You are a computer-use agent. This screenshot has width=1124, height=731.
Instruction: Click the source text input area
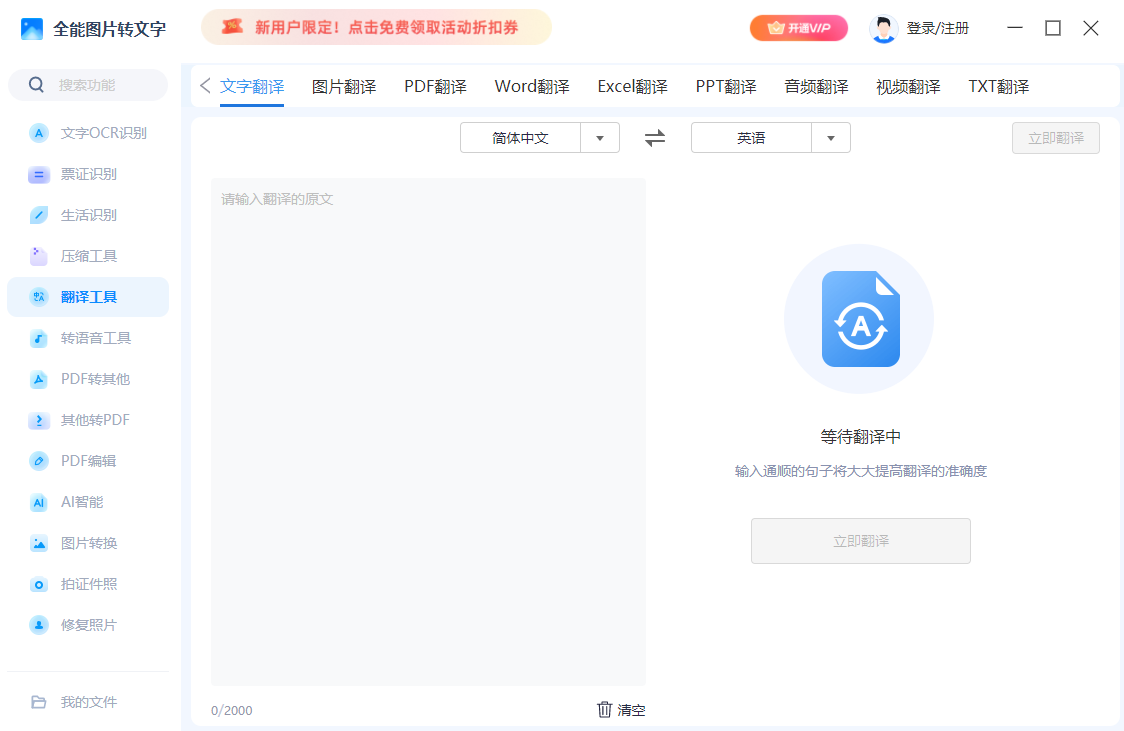[428, 430]
